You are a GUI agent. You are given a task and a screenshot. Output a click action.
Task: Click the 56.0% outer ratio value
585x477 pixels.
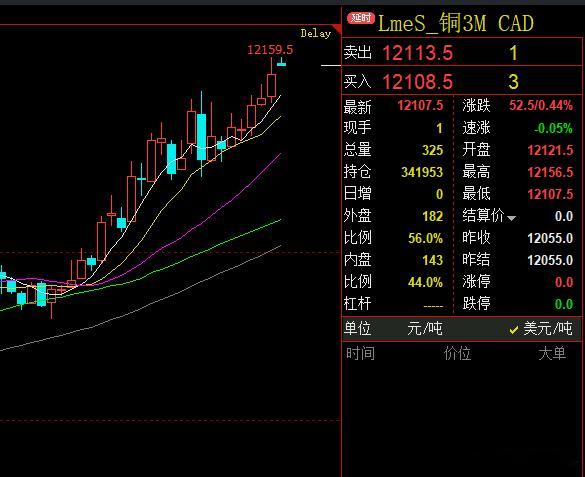(425, 238)
